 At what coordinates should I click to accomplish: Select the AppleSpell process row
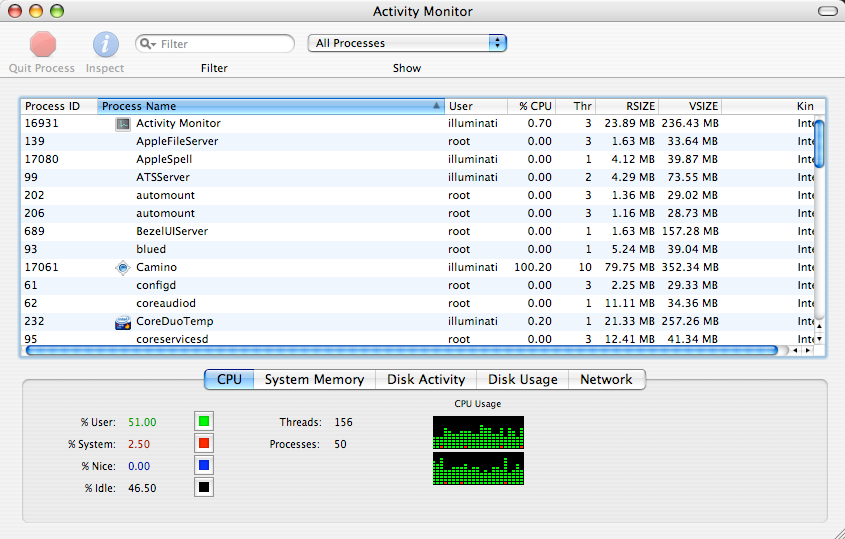418,160
